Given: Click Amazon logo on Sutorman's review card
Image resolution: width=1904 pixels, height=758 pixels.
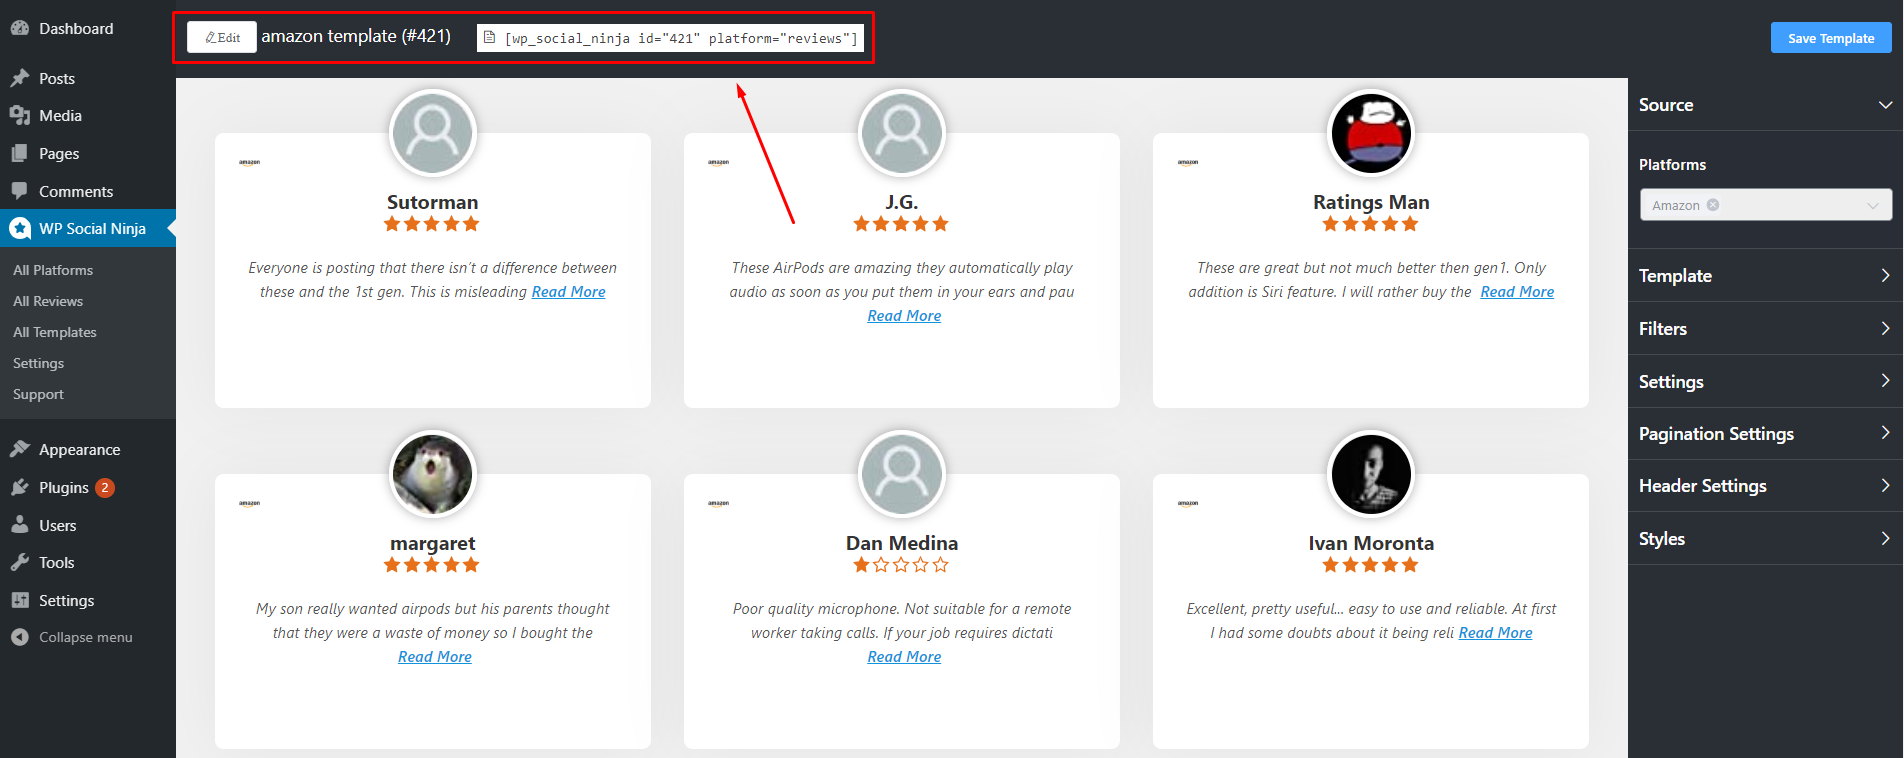Looking at the screenshot, I should click(x=249, y=162).
